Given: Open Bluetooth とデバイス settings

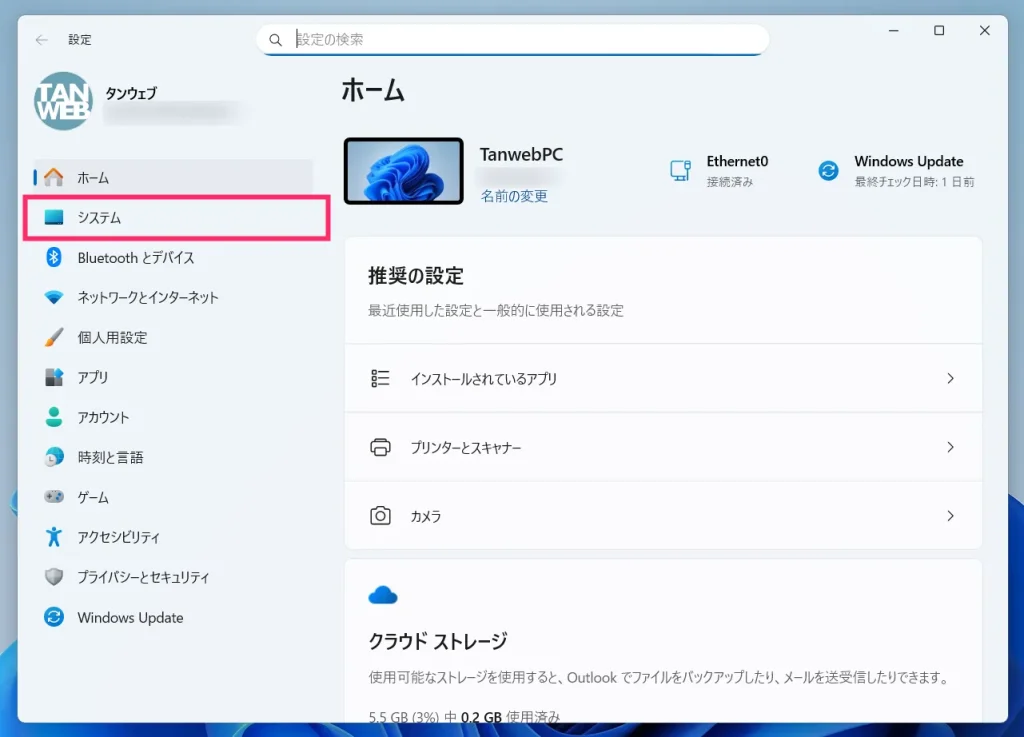Looking at the screenshot, I should (x=173, y=257).
